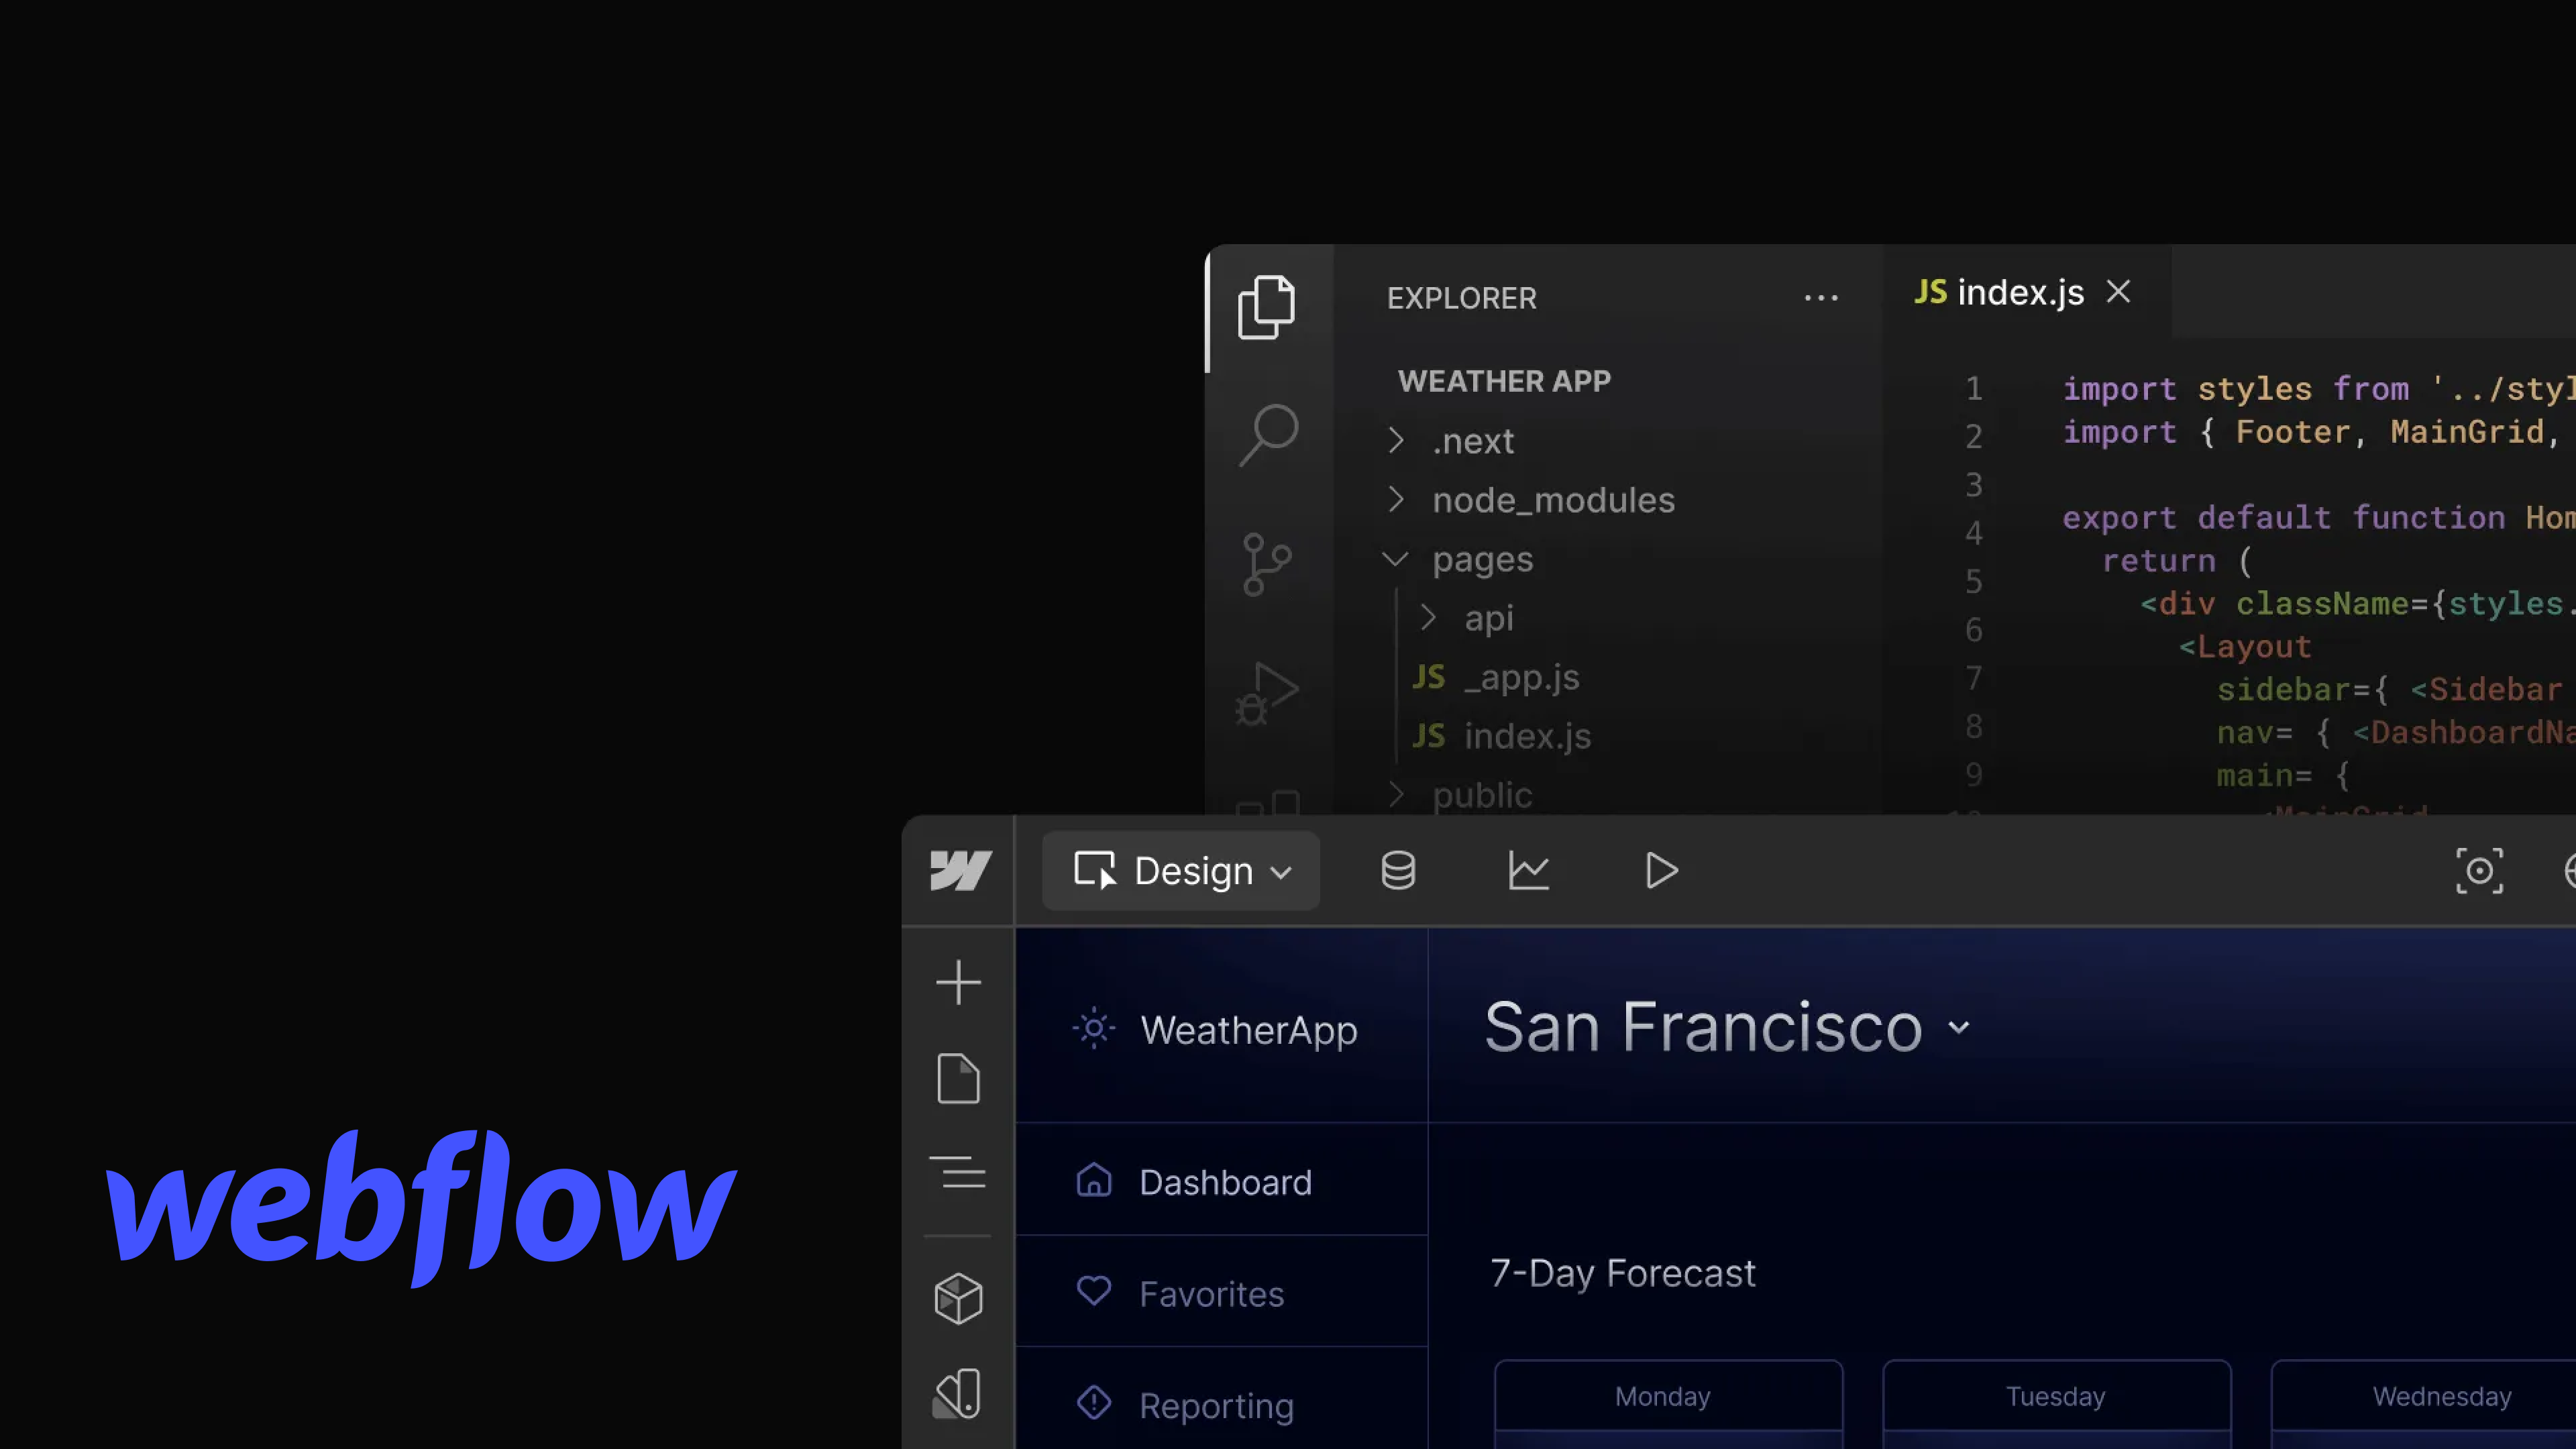Open the Design mode dropdown

click(x=1181, y=870)
